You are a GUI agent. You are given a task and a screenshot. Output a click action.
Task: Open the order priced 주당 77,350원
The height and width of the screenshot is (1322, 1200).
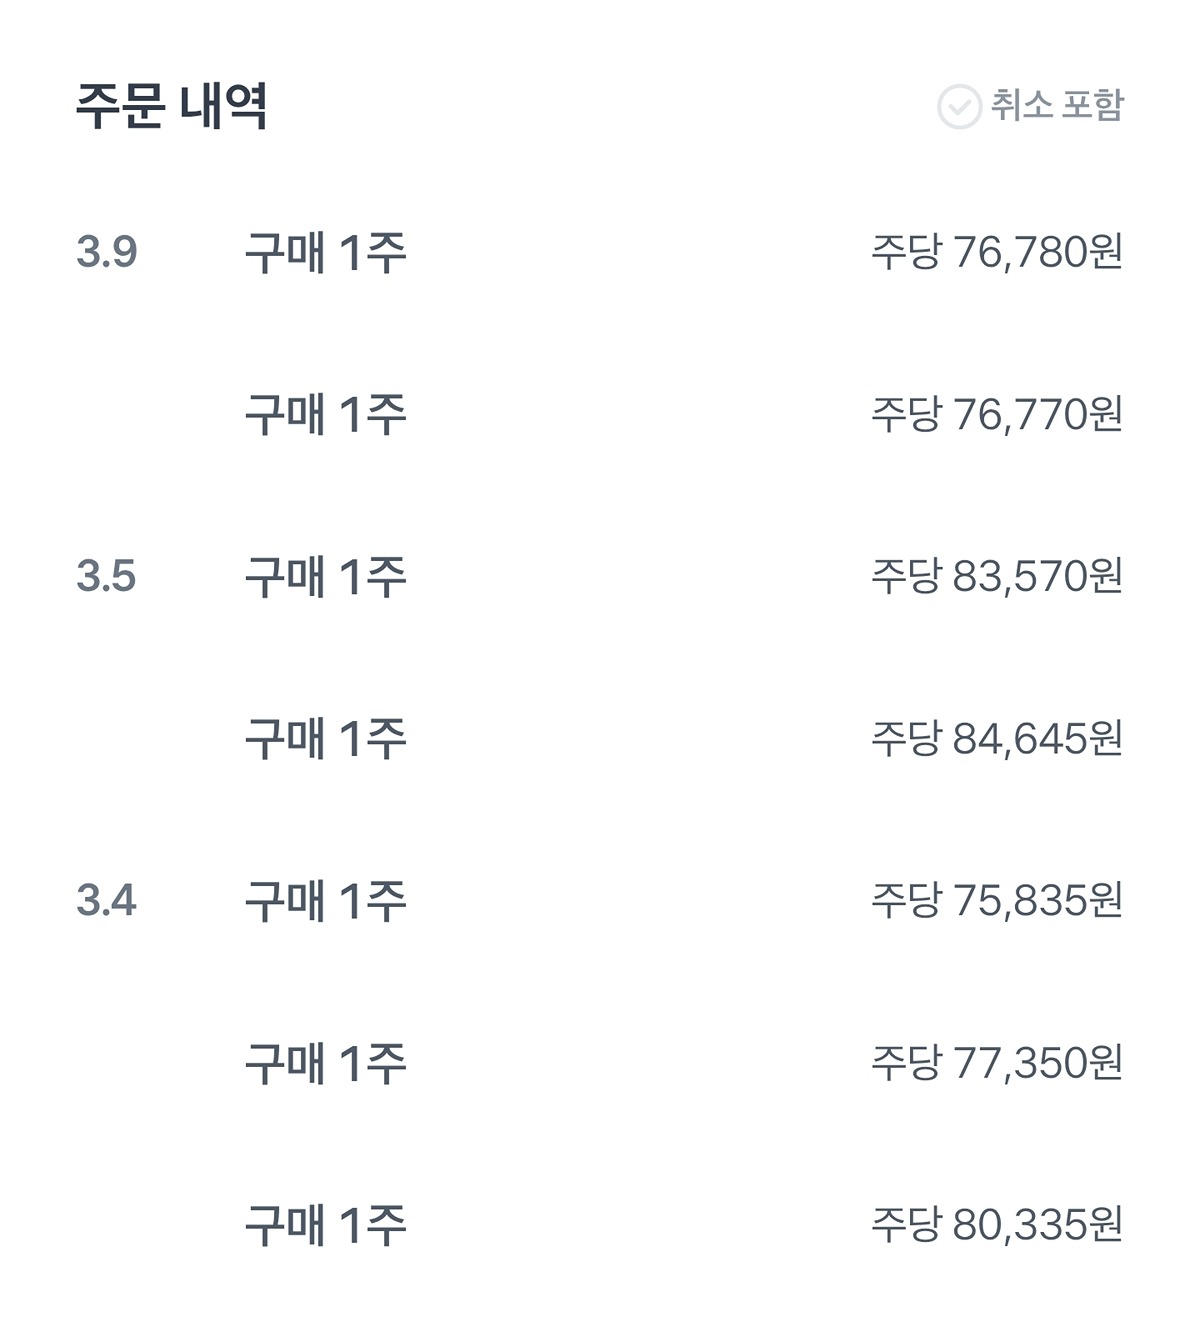tap(996, 1062)
